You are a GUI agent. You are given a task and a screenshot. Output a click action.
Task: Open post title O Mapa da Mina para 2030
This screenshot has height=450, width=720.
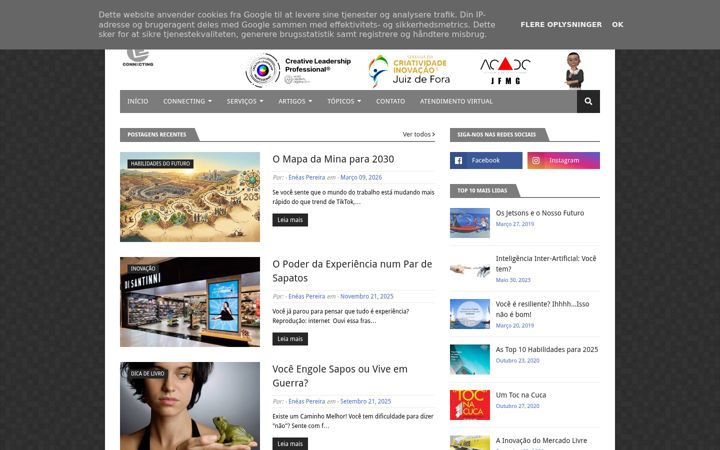click(x=333, y=159)
